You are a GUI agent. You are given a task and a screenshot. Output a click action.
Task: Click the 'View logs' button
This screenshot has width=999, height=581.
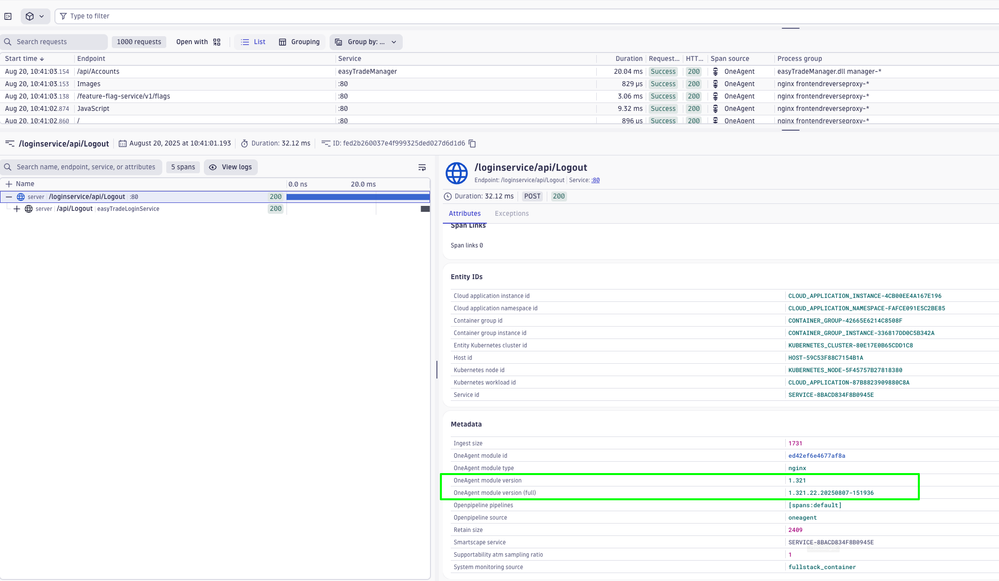(231, 167)
